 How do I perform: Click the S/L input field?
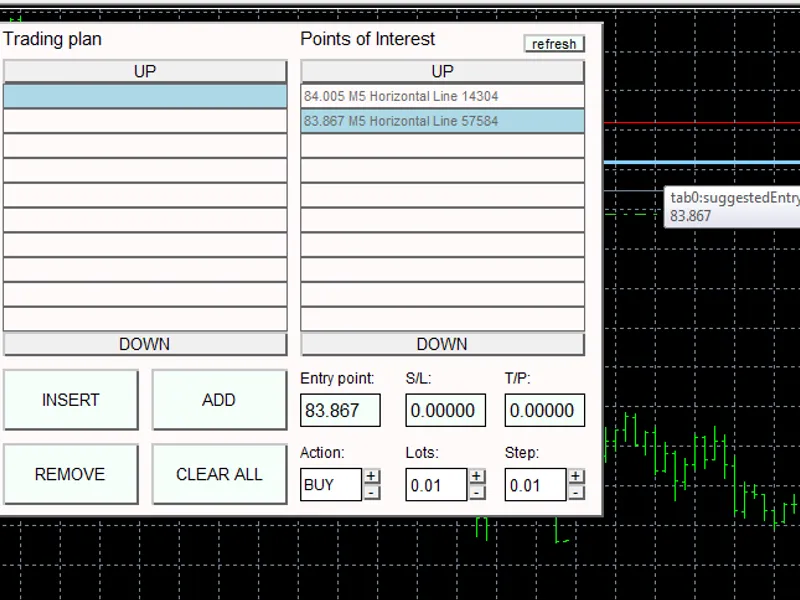[x=445, y=410]
